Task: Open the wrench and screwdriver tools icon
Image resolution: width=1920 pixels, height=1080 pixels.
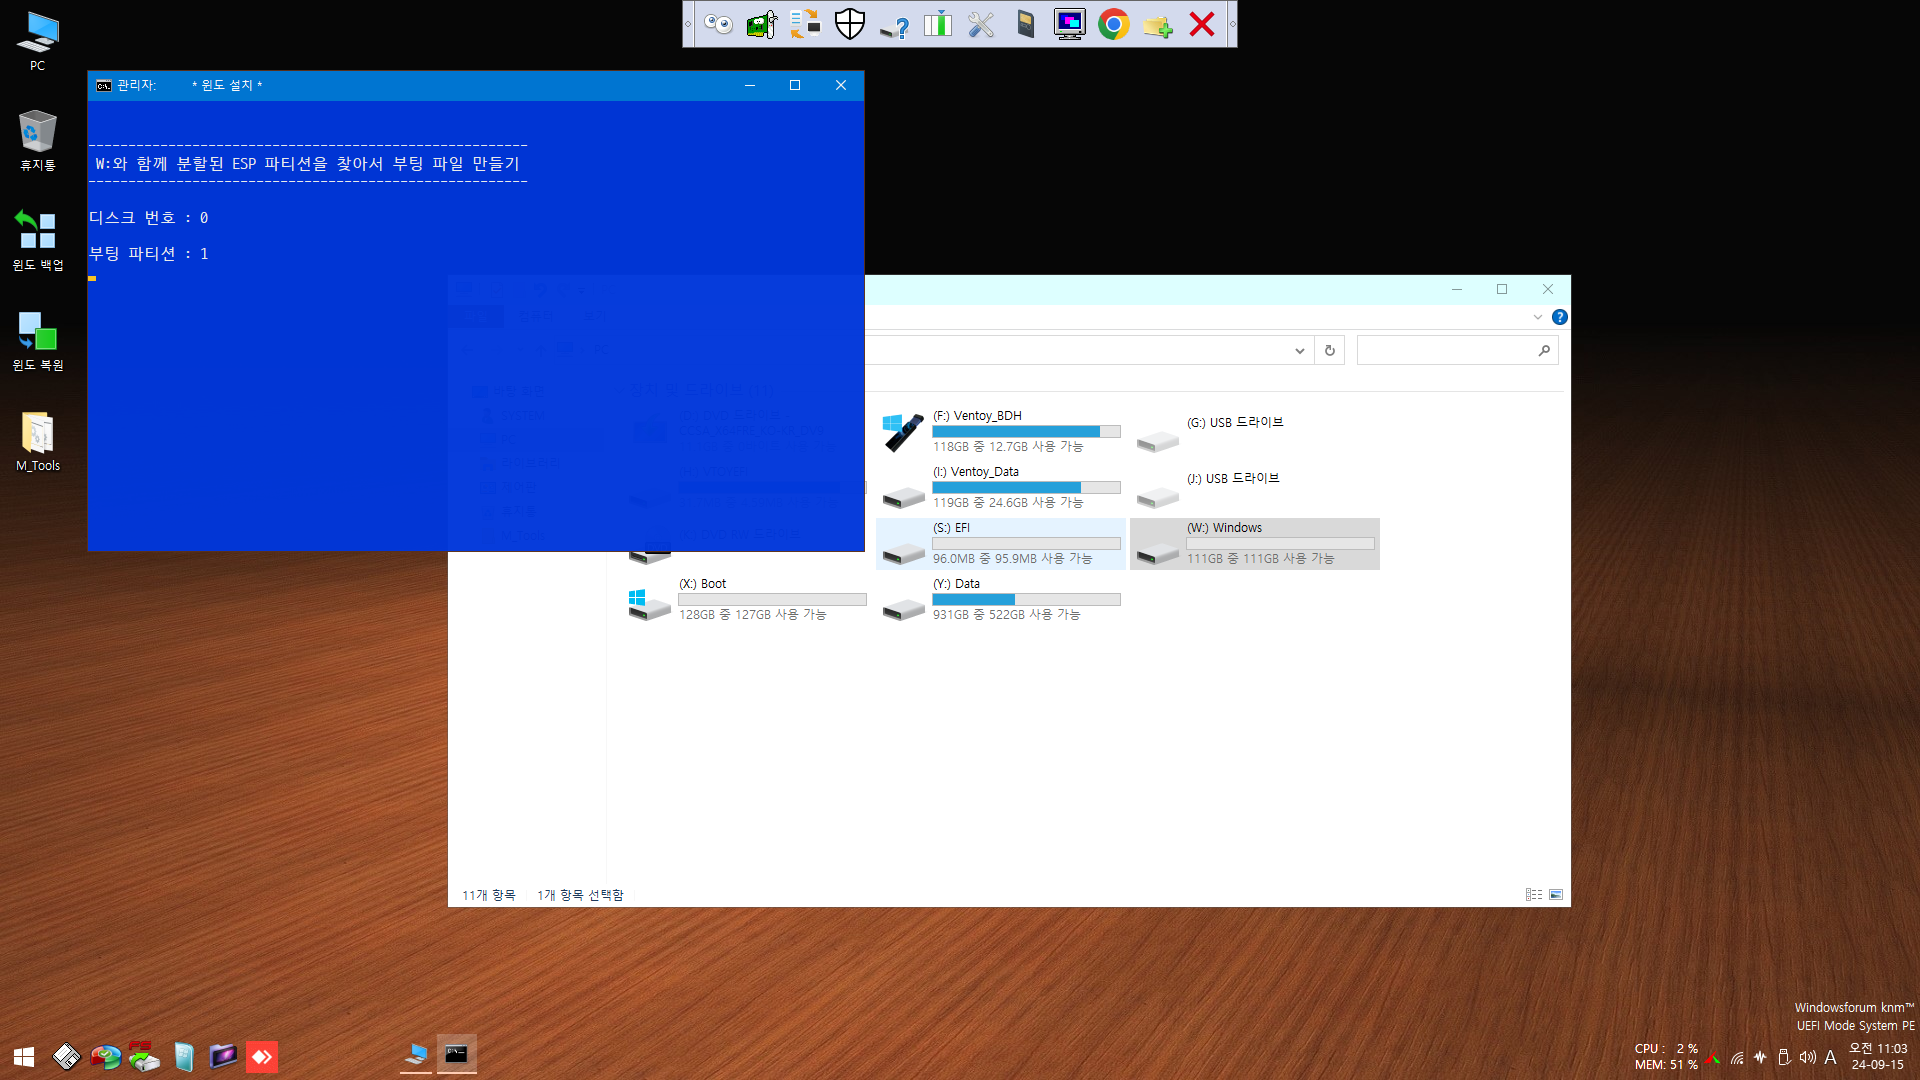Action: tap(982, 24)
